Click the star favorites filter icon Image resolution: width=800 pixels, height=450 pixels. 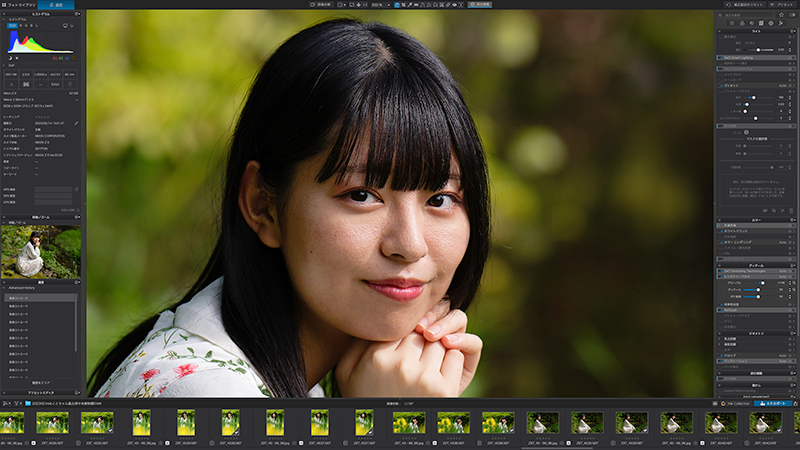tap(781, 15)
